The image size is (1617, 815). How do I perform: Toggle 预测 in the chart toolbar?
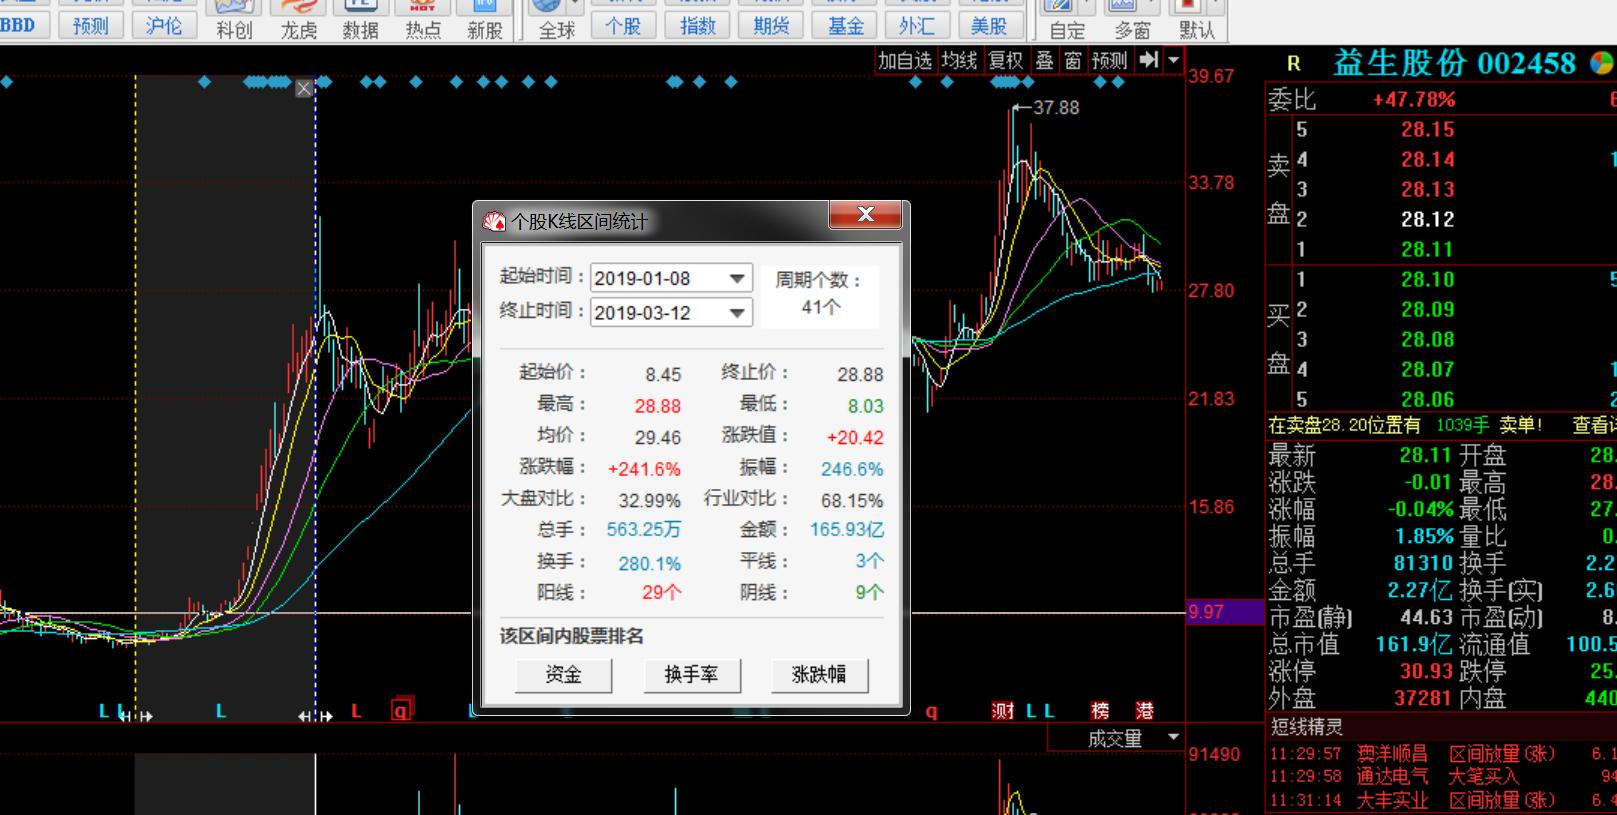pos(1109,60)
